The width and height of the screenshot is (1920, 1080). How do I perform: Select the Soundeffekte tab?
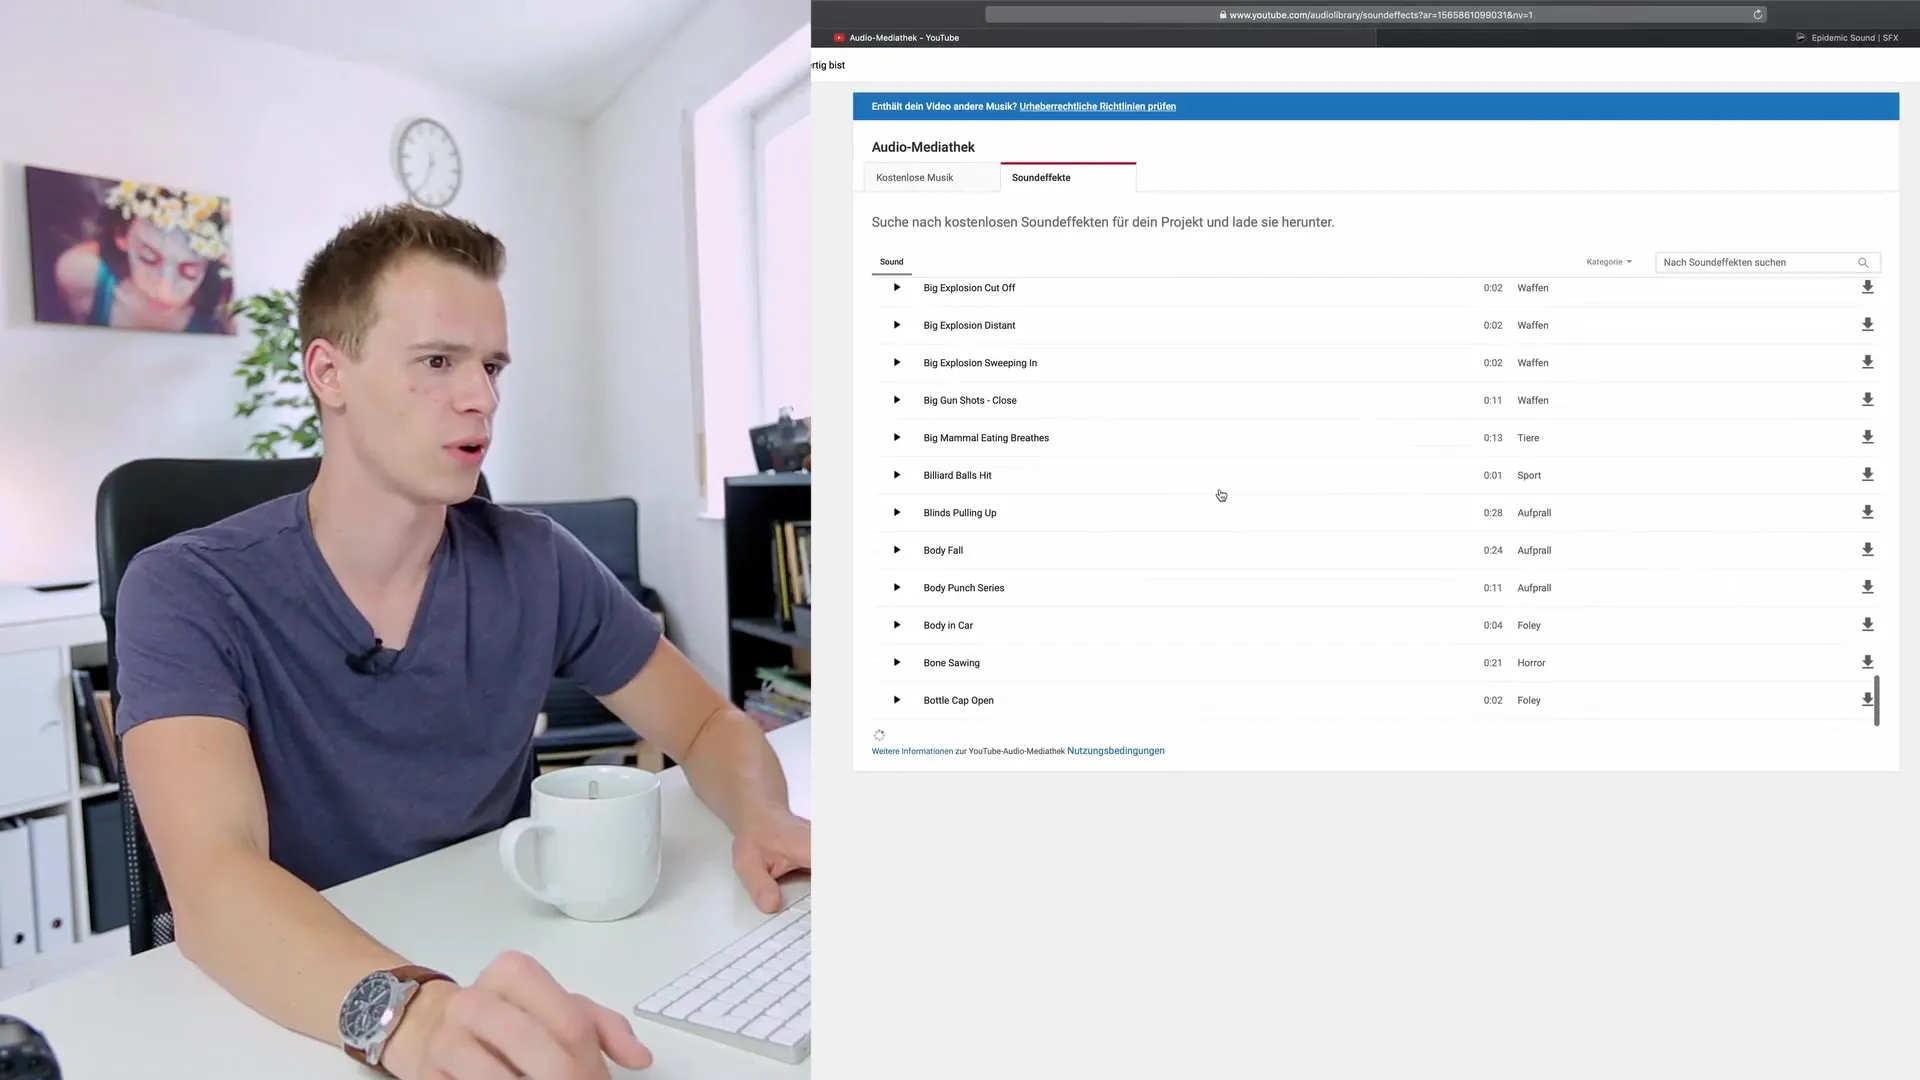coord(1041,178)
